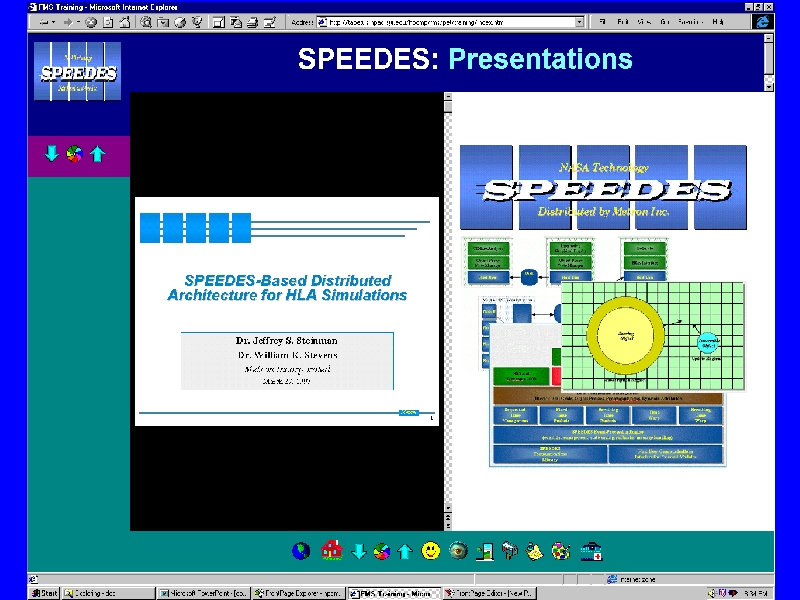Click the first aid kit icon
Screen dimensions: 800x600
(592, 552)
